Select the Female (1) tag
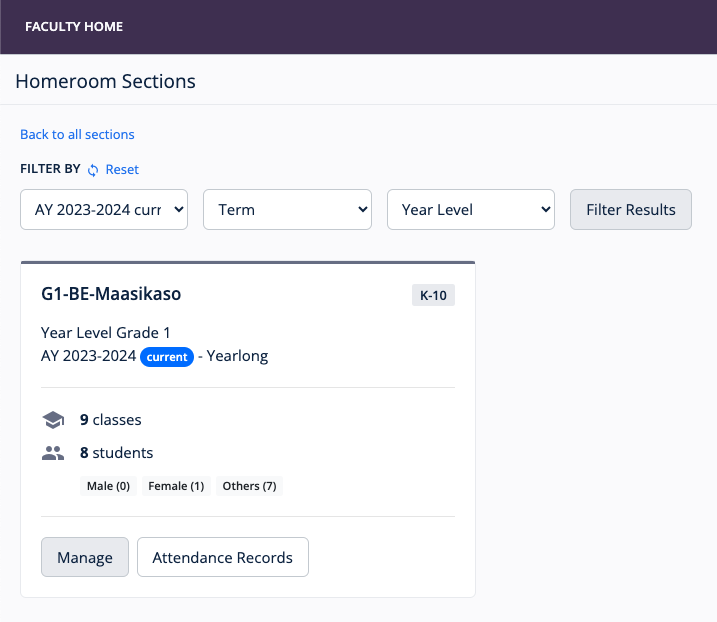 tap(176, 486)
